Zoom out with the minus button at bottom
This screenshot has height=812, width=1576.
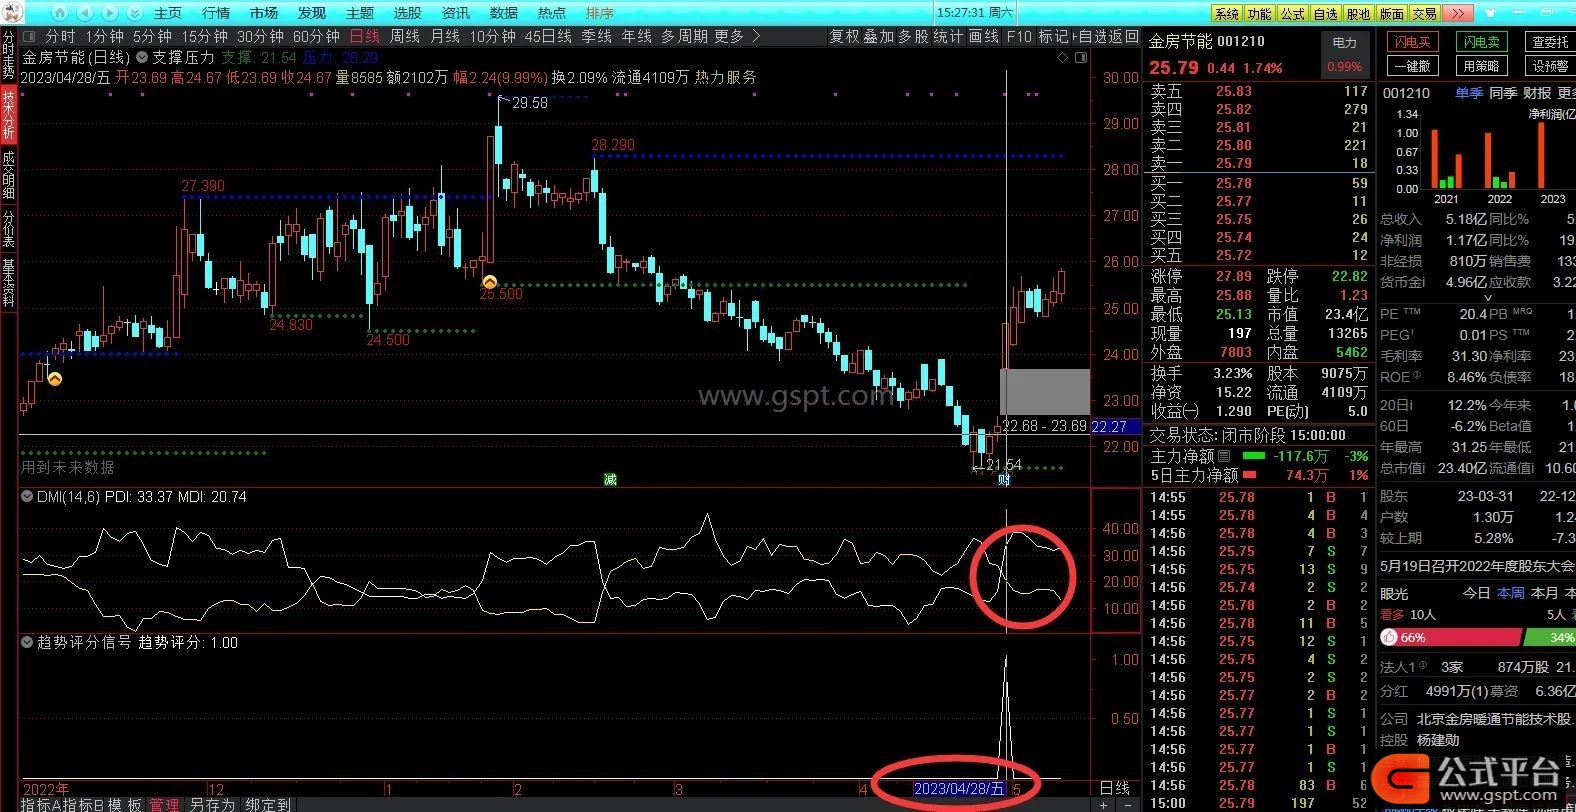(1128, 804)
